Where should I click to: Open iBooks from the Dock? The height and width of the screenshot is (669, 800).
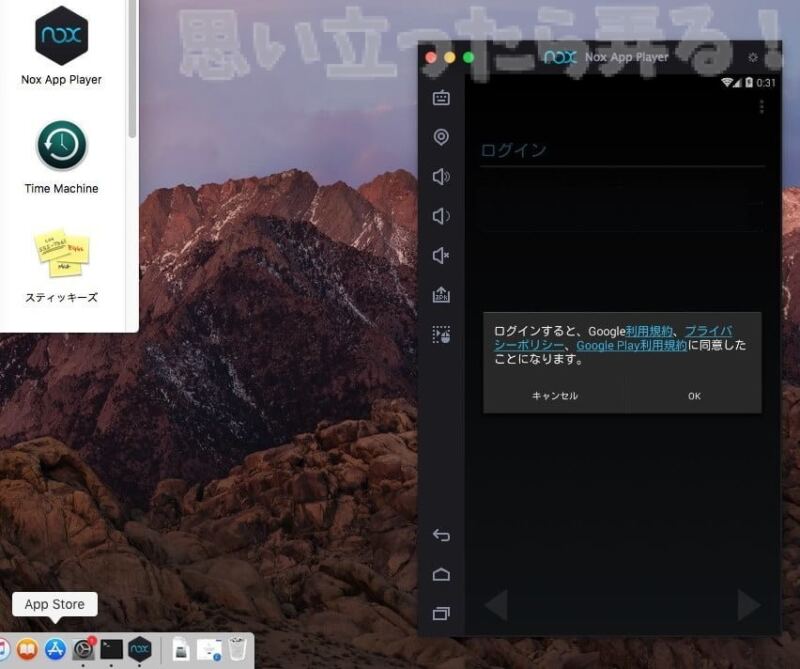click(28, 649)
